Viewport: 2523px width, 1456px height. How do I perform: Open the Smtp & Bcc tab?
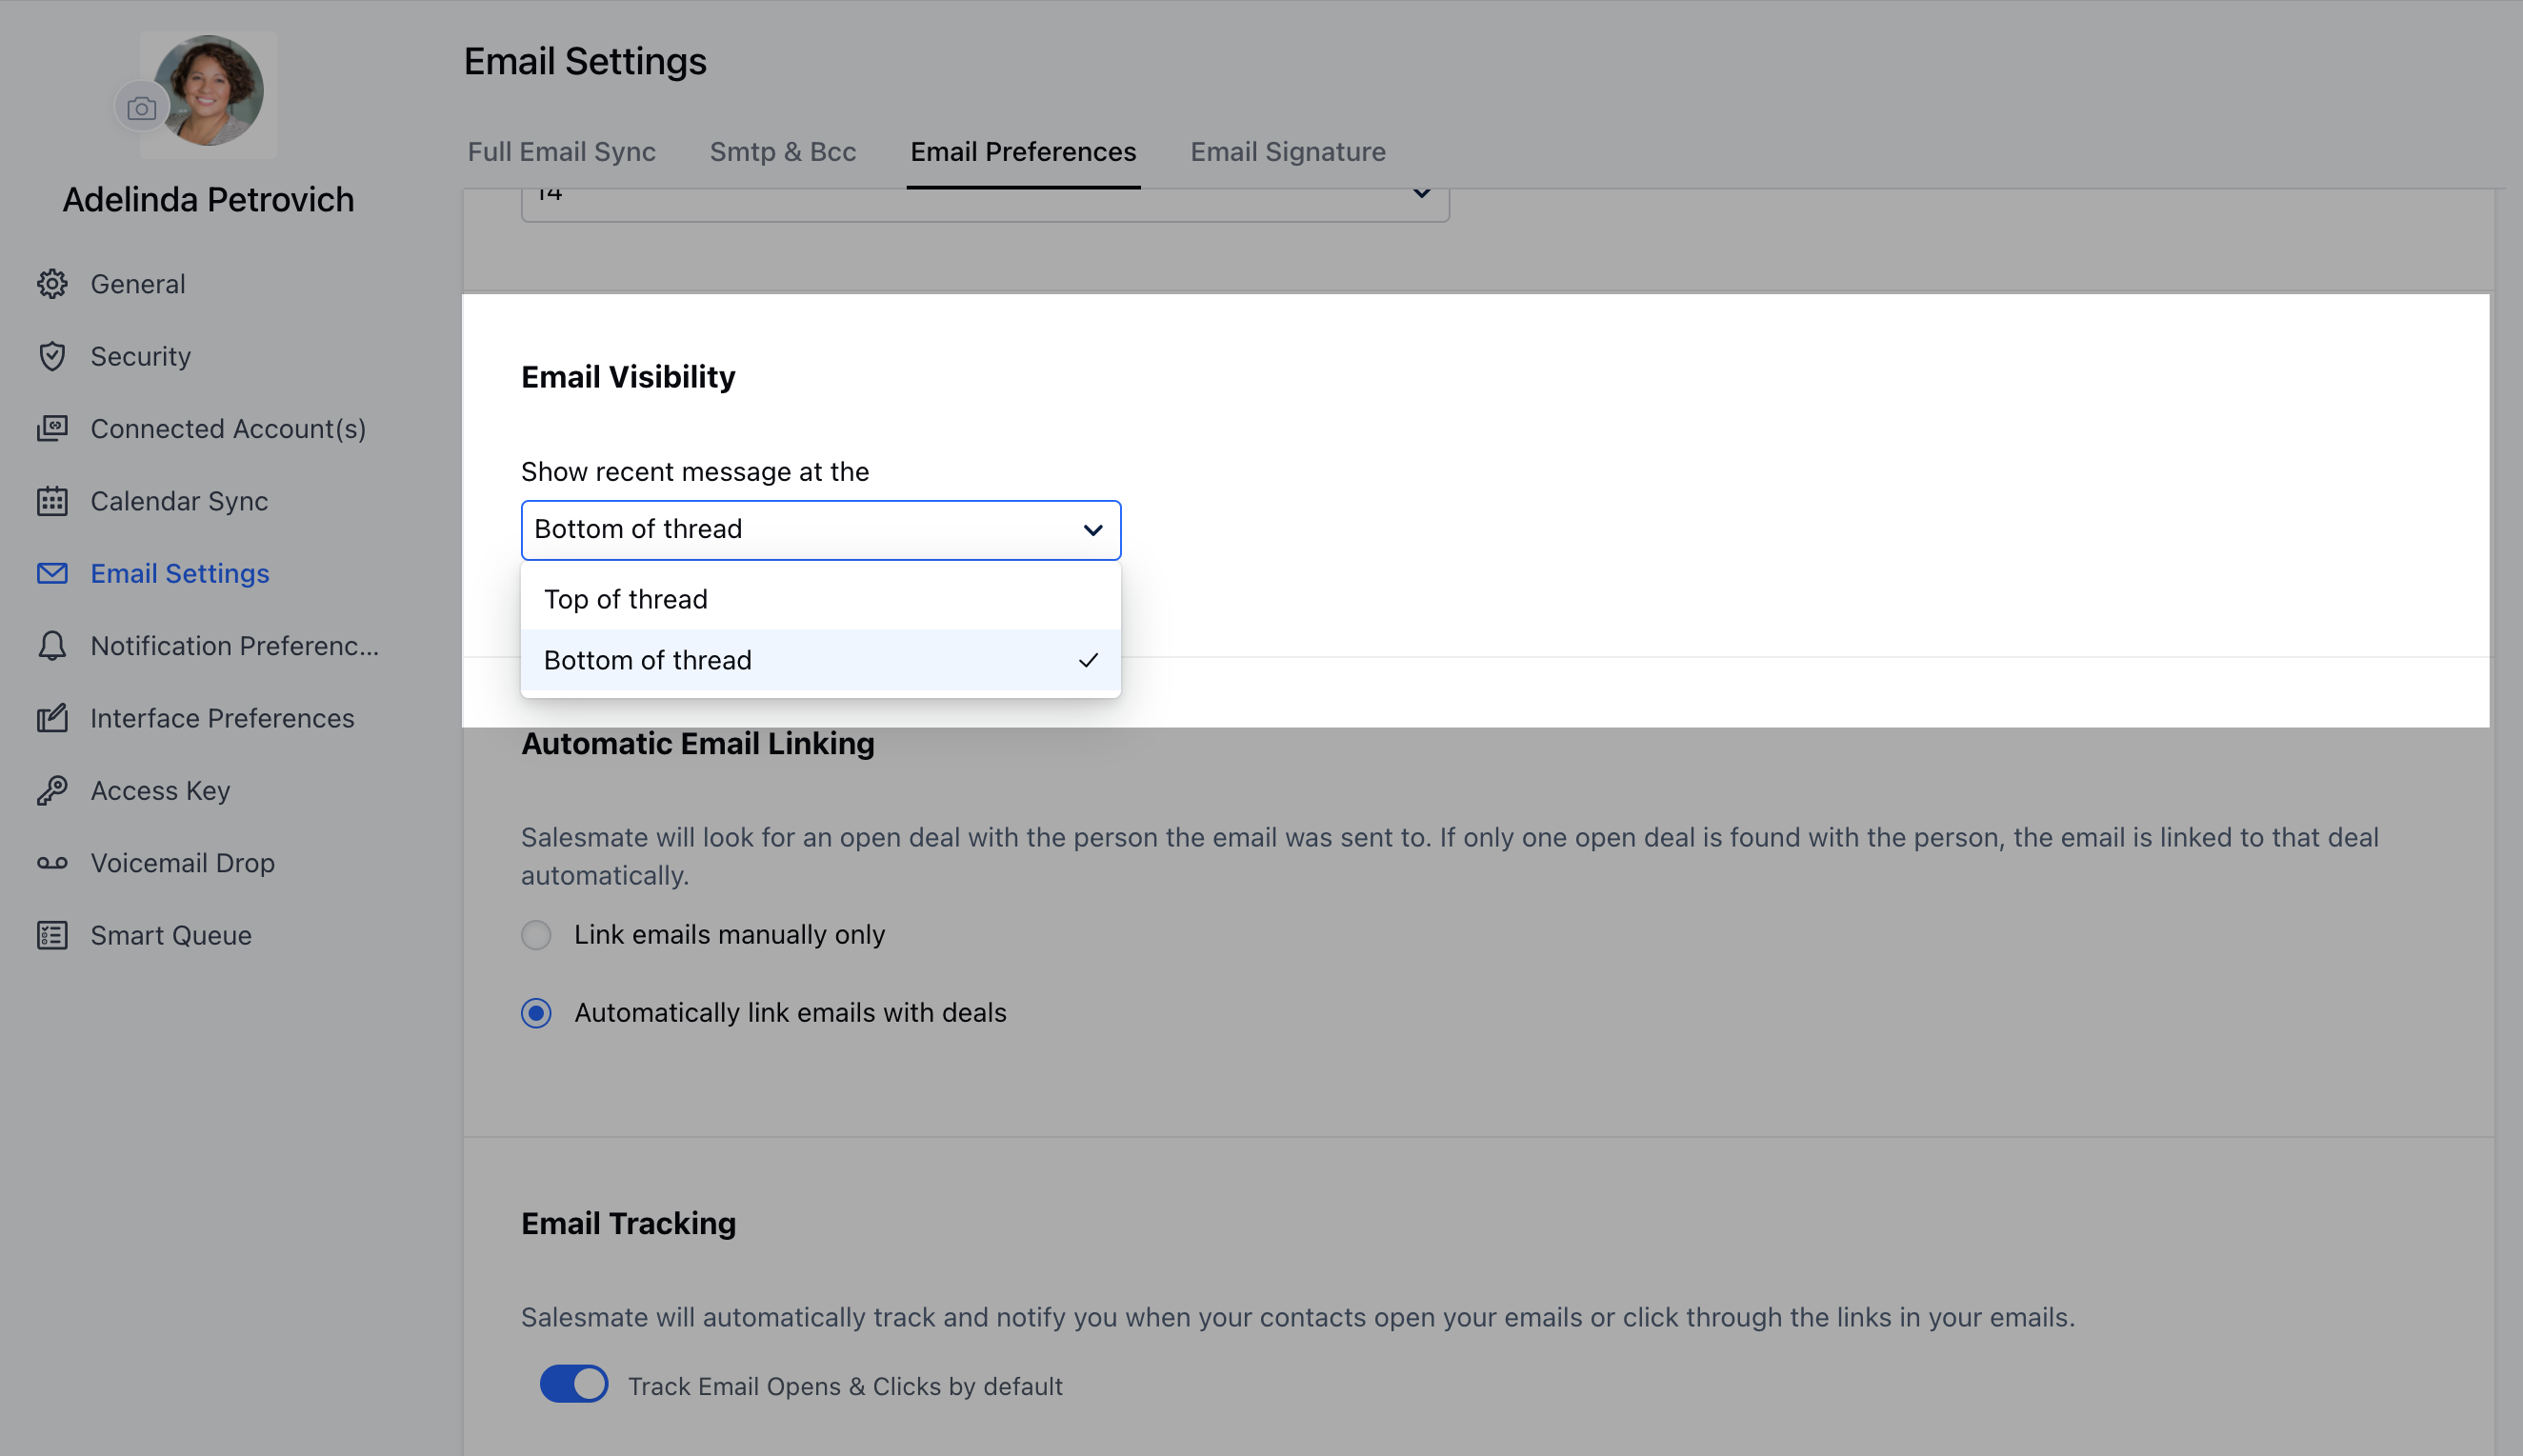[782, 152]
